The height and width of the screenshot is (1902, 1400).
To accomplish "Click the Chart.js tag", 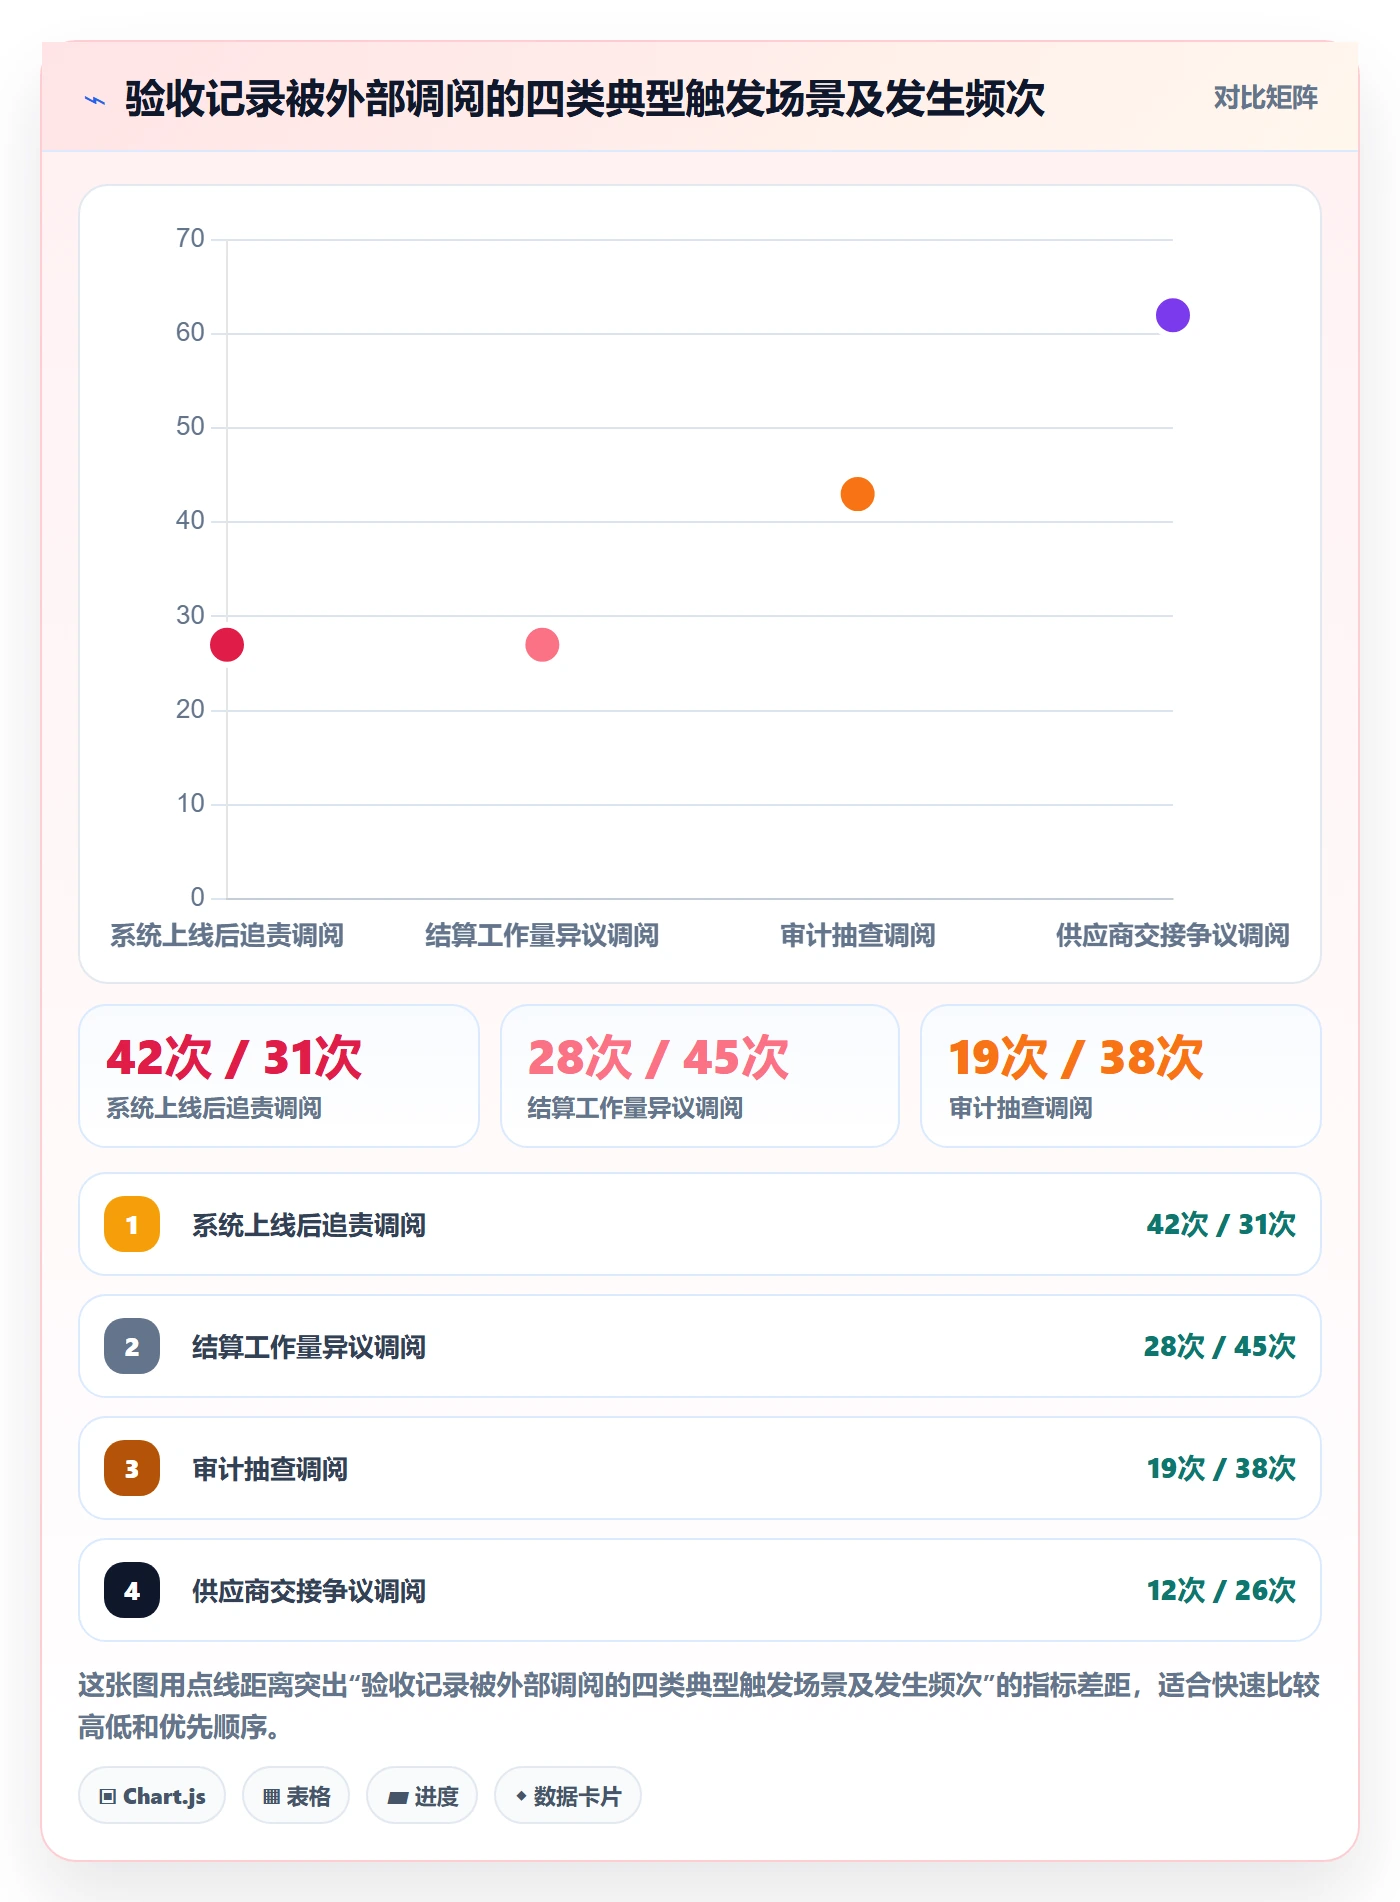I will [x=152, y=1796].
